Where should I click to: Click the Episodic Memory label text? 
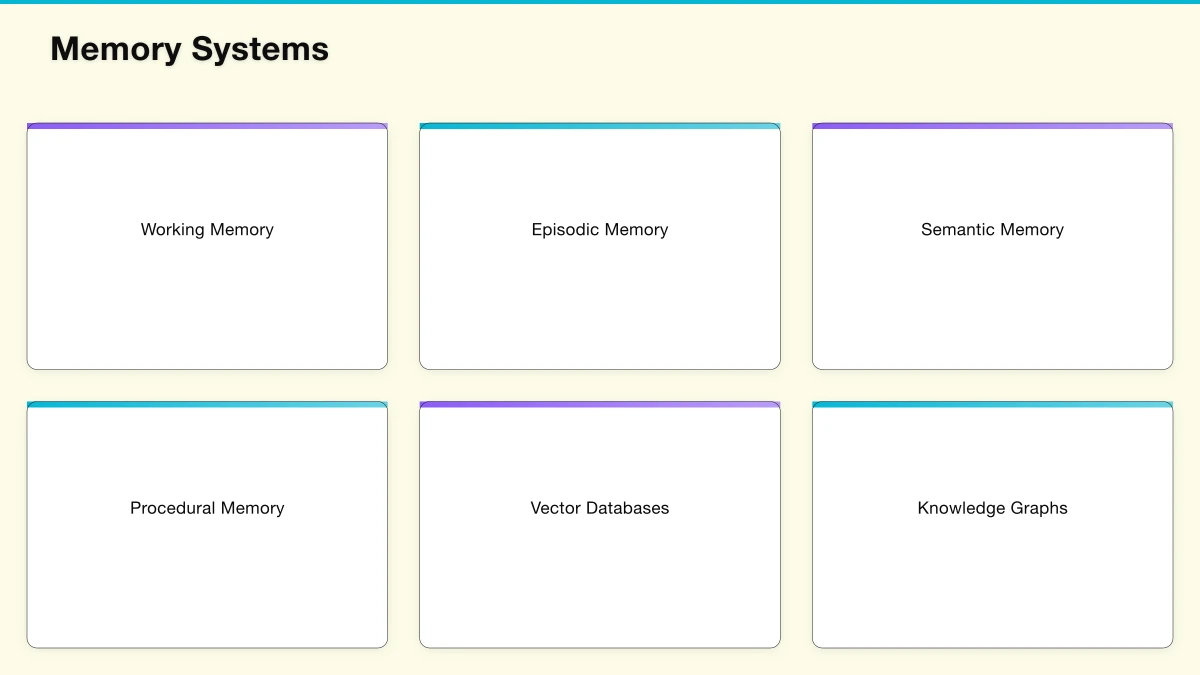[600, 230]
